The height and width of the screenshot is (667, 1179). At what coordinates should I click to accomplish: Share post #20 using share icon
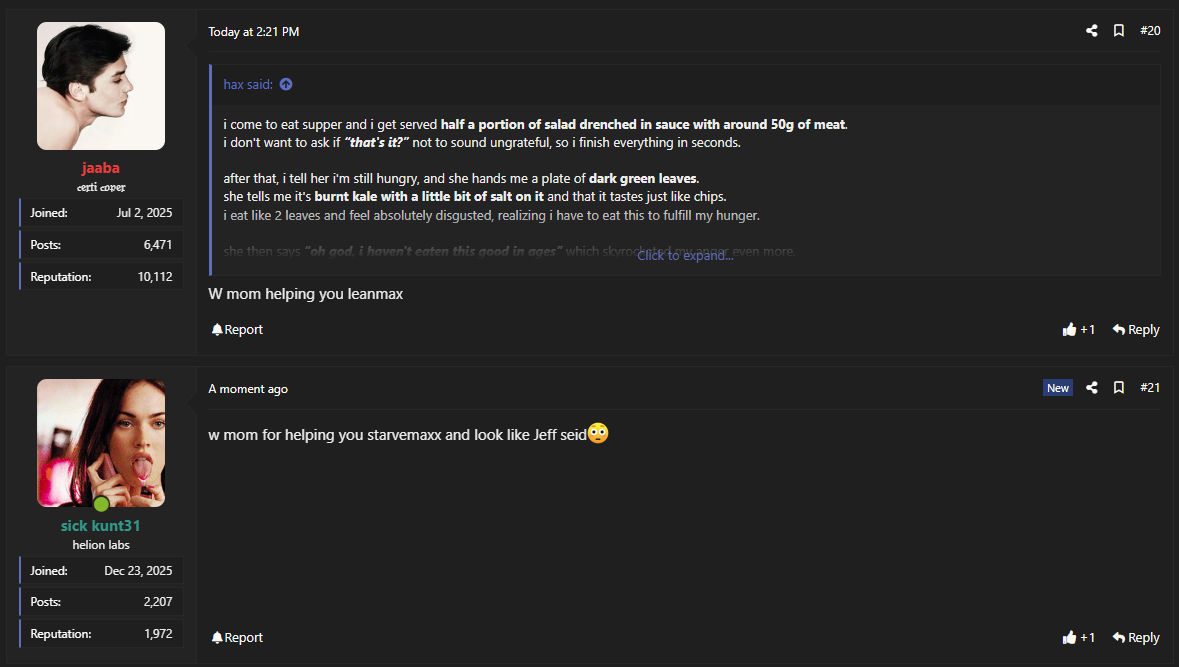click(1092, 31)
